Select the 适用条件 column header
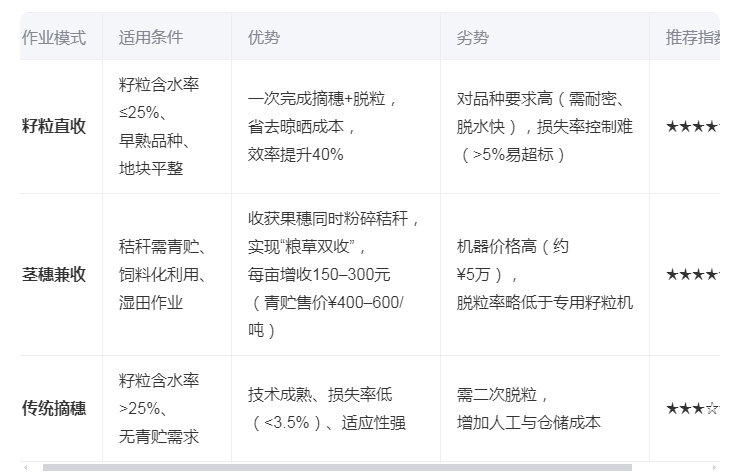Screen dimensions: 729x476 click(x=151, y=38)
